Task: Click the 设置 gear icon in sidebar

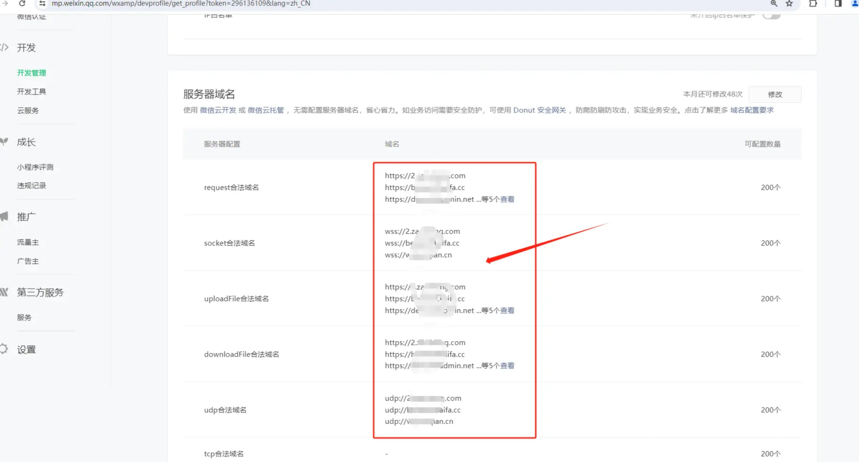Action: pyautogui.click(x=4, y=349)
